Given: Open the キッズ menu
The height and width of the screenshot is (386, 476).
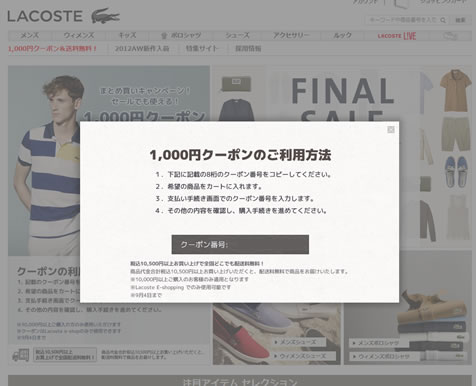Looking at the screenshot, I should point(127,35).
